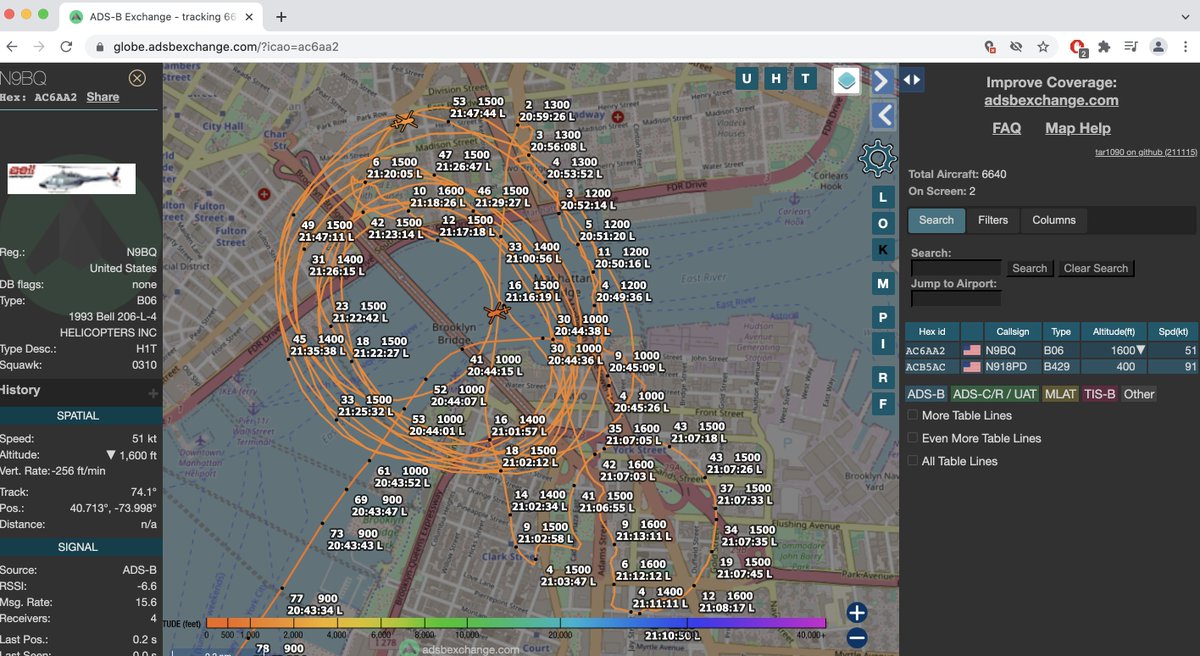Select the N918PD row in aircraft table
The width and height of the screenshot is (1200, 656).
(1051, 367)
